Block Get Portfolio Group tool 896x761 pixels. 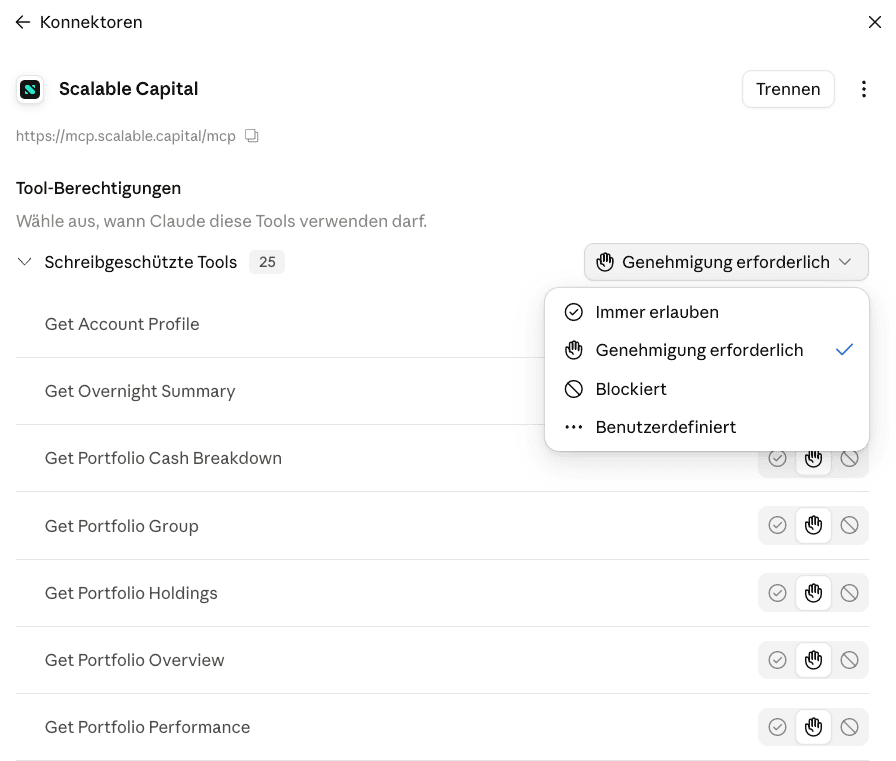[x=849, y=525]
